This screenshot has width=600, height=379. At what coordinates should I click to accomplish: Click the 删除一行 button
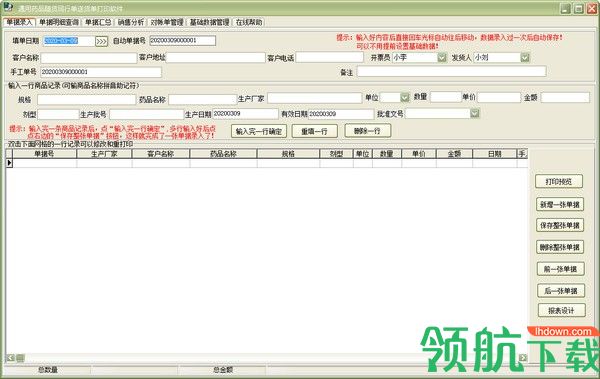click(x=367, y=131)
